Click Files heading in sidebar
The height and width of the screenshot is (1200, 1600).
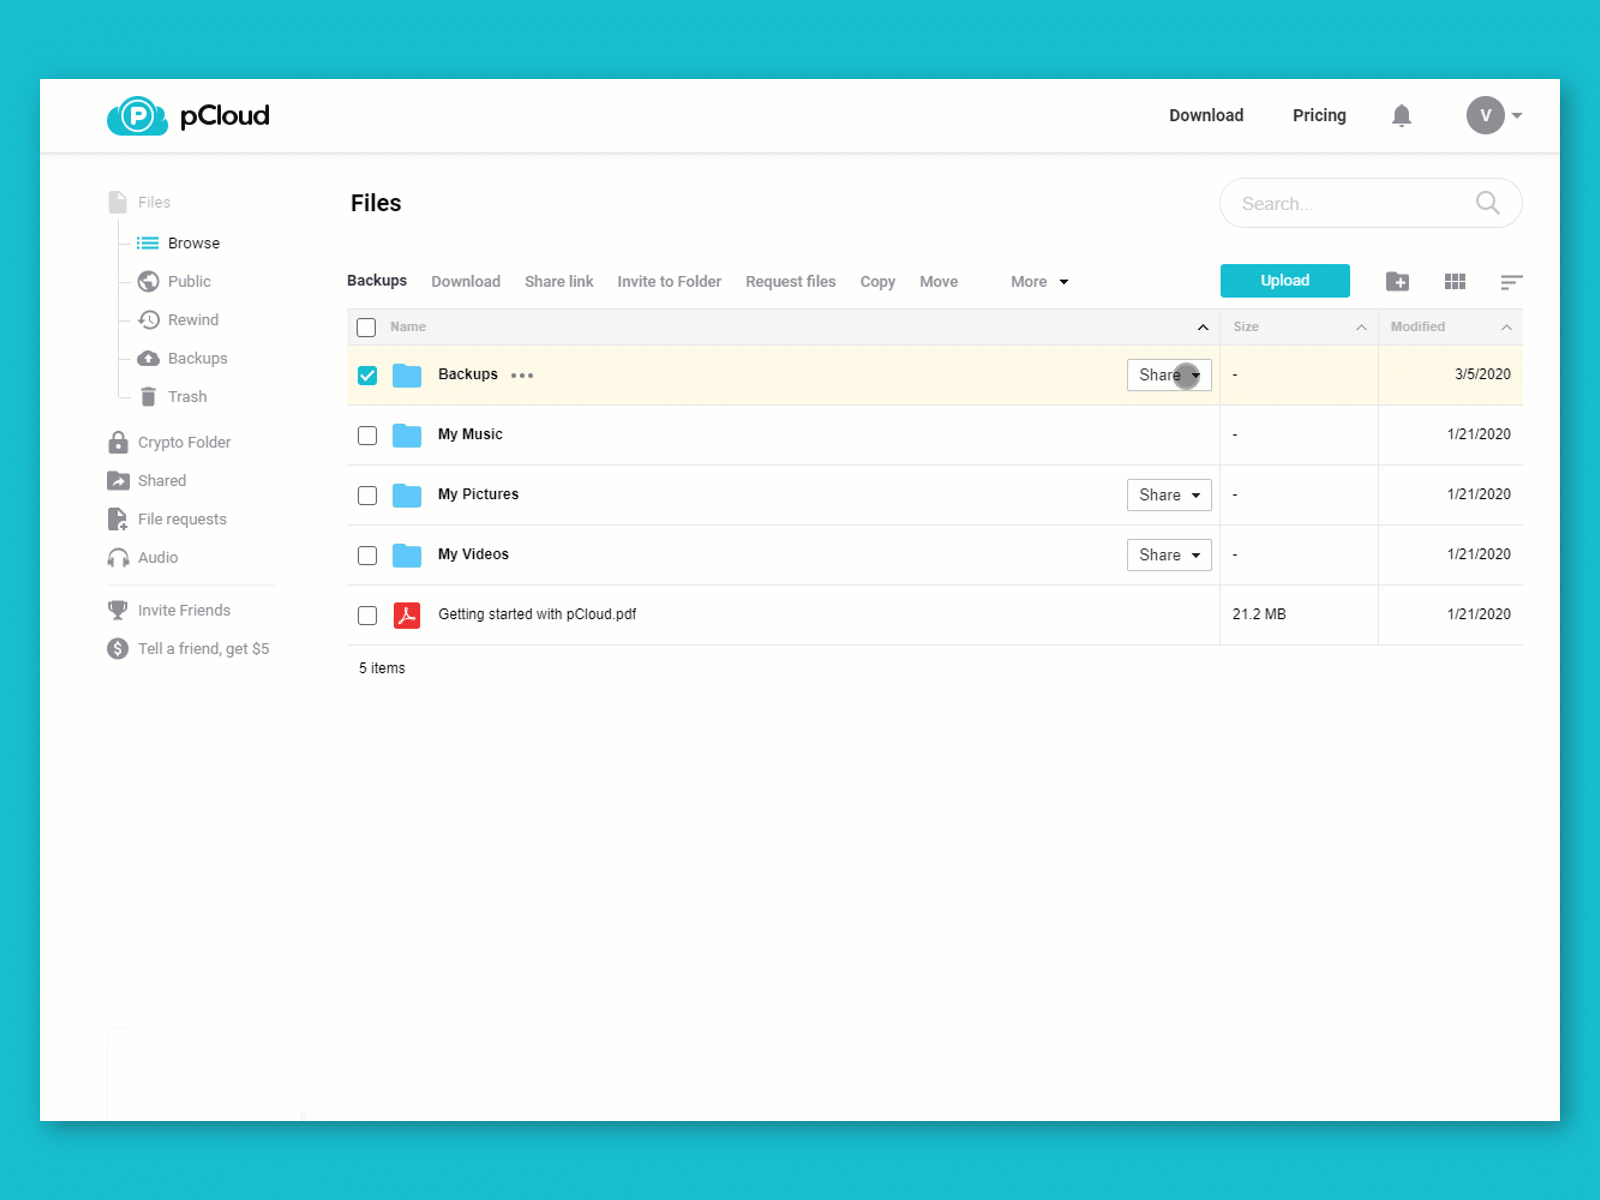point(154,202)
